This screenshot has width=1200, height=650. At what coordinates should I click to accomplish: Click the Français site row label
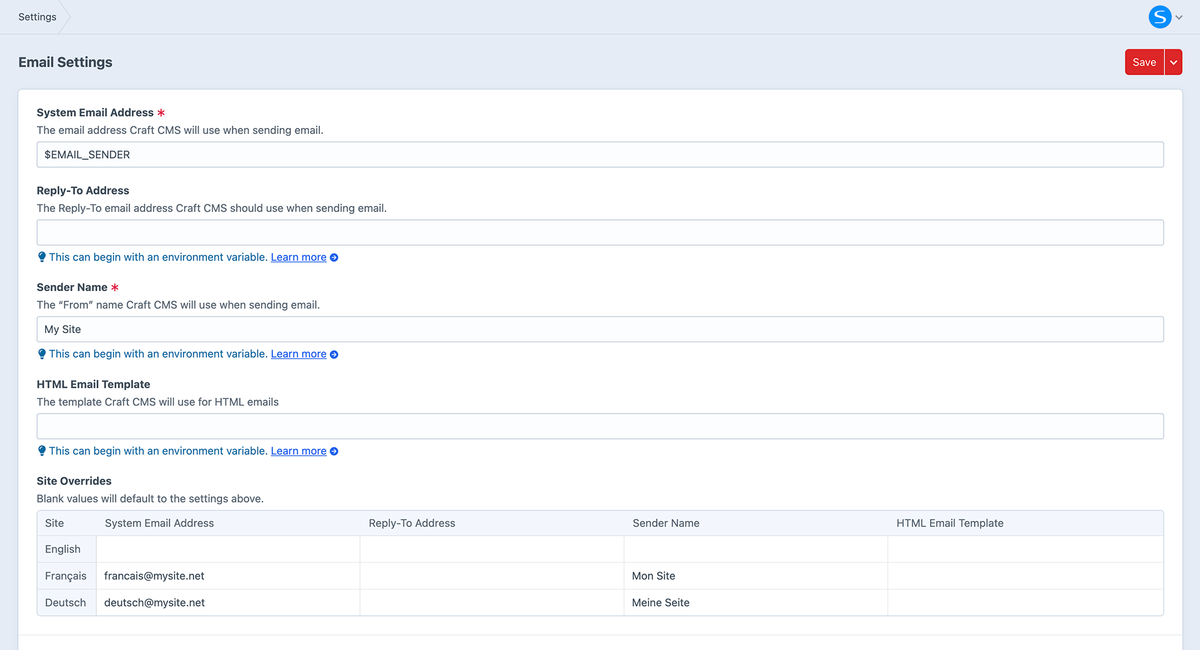pos(66,576)
